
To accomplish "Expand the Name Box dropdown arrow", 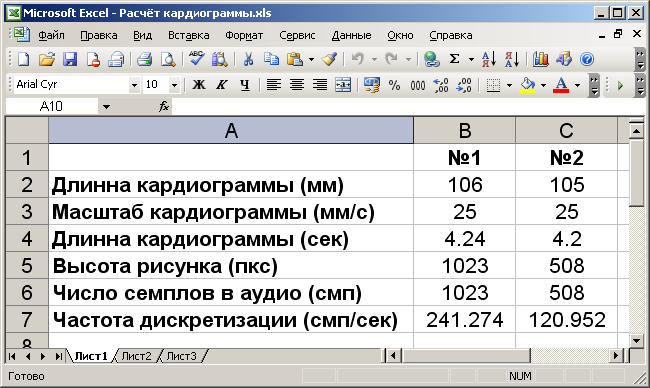I will tap(107, 107).
